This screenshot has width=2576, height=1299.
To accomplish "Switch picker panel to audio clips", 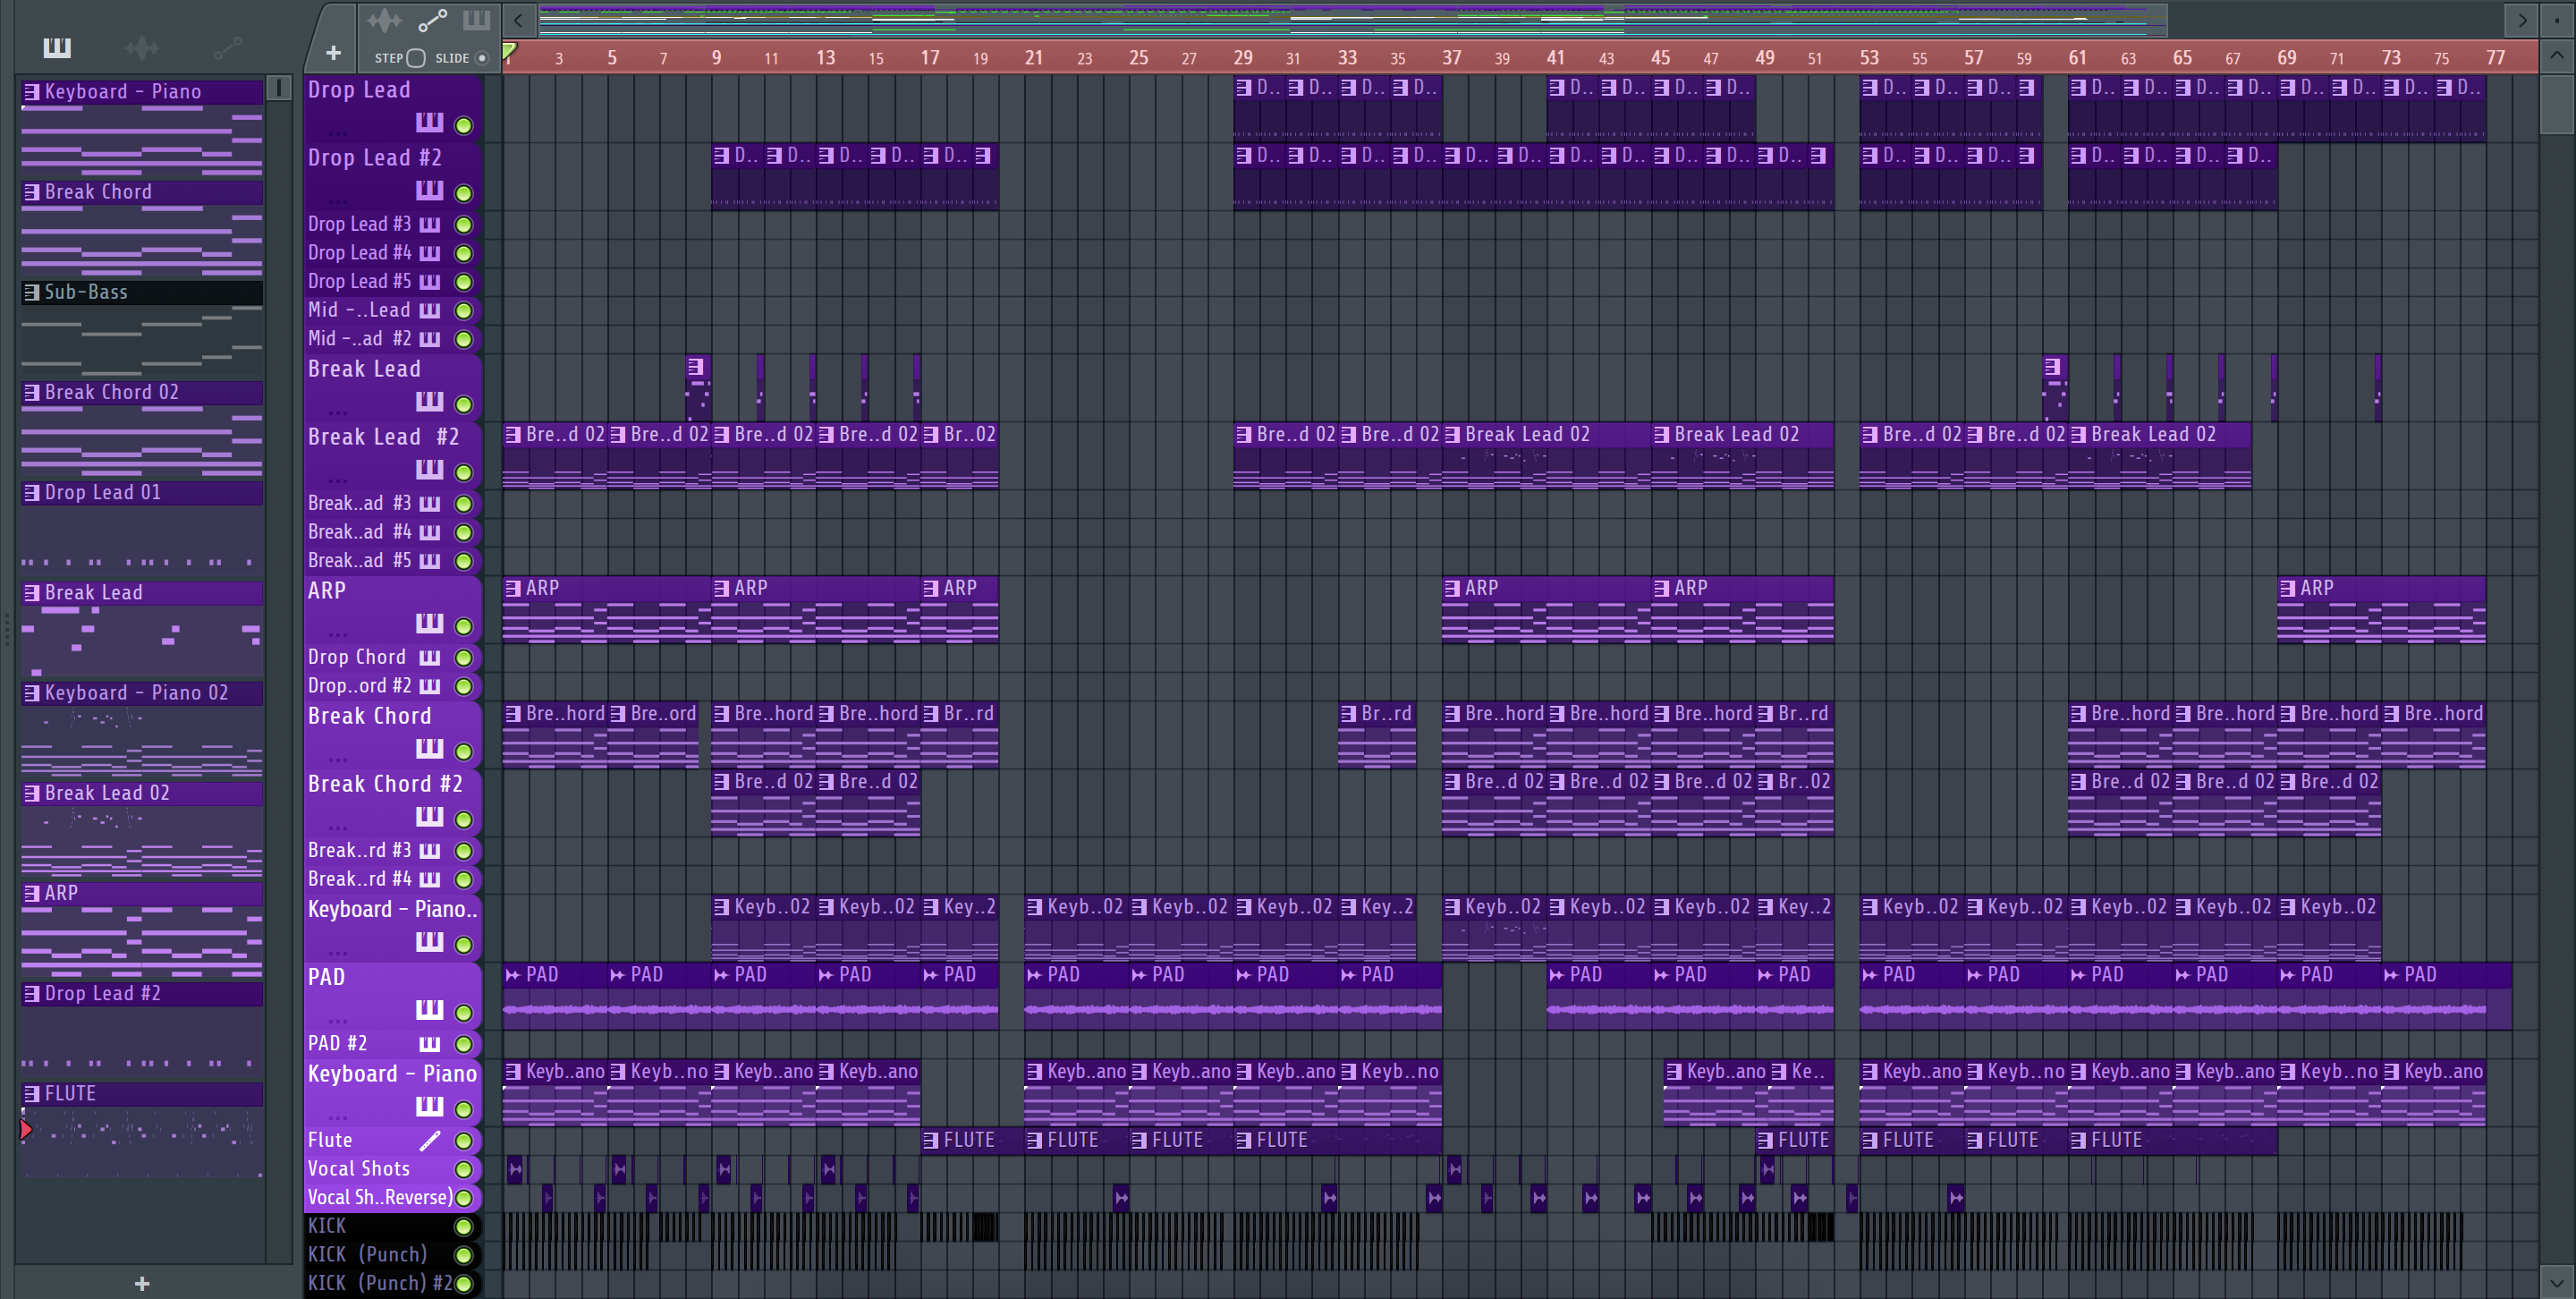I will 142,47.
